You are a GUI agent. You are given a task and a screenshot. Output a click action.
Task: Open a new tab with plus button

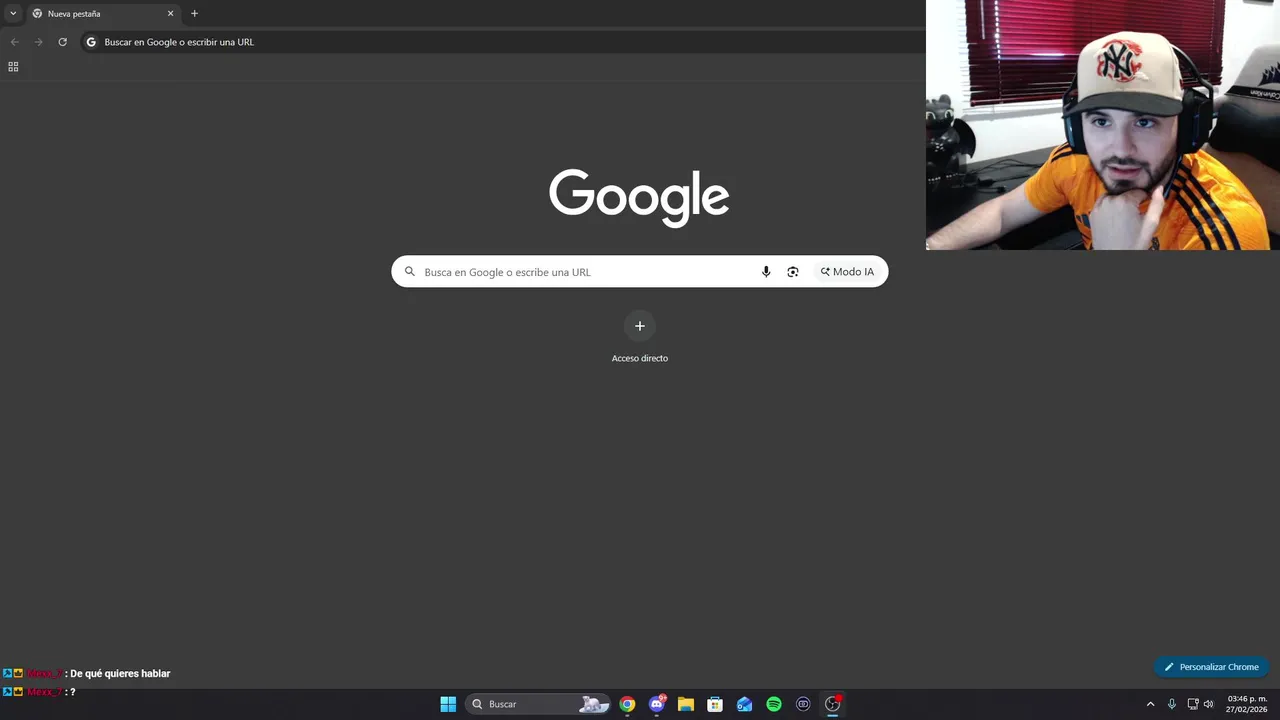[194, 14]
